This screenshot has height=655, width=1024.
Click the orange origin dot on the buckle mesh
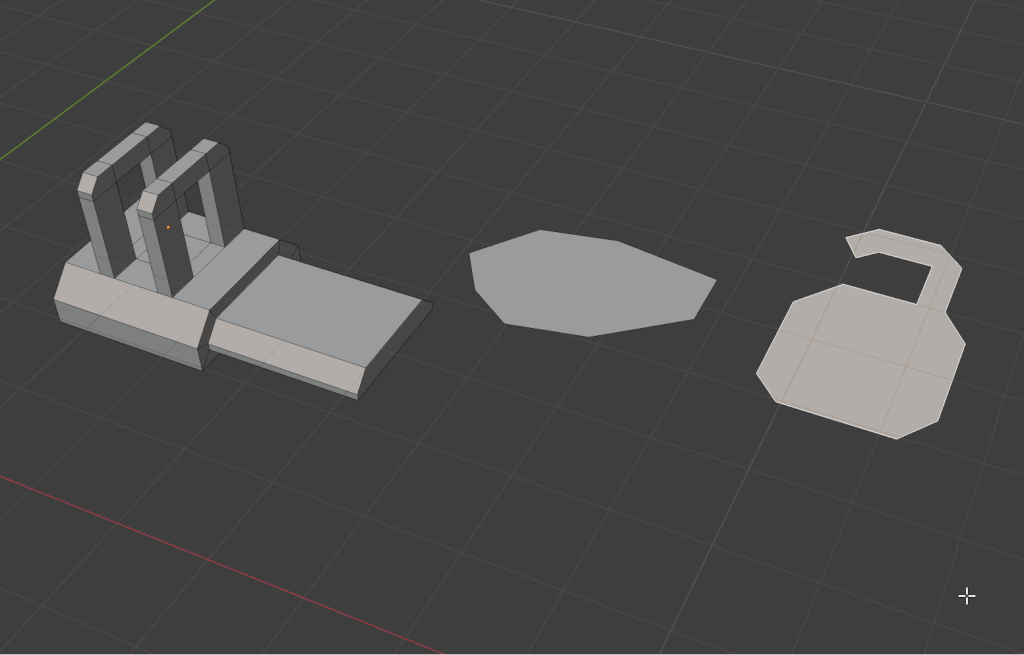tap(168, 227)
